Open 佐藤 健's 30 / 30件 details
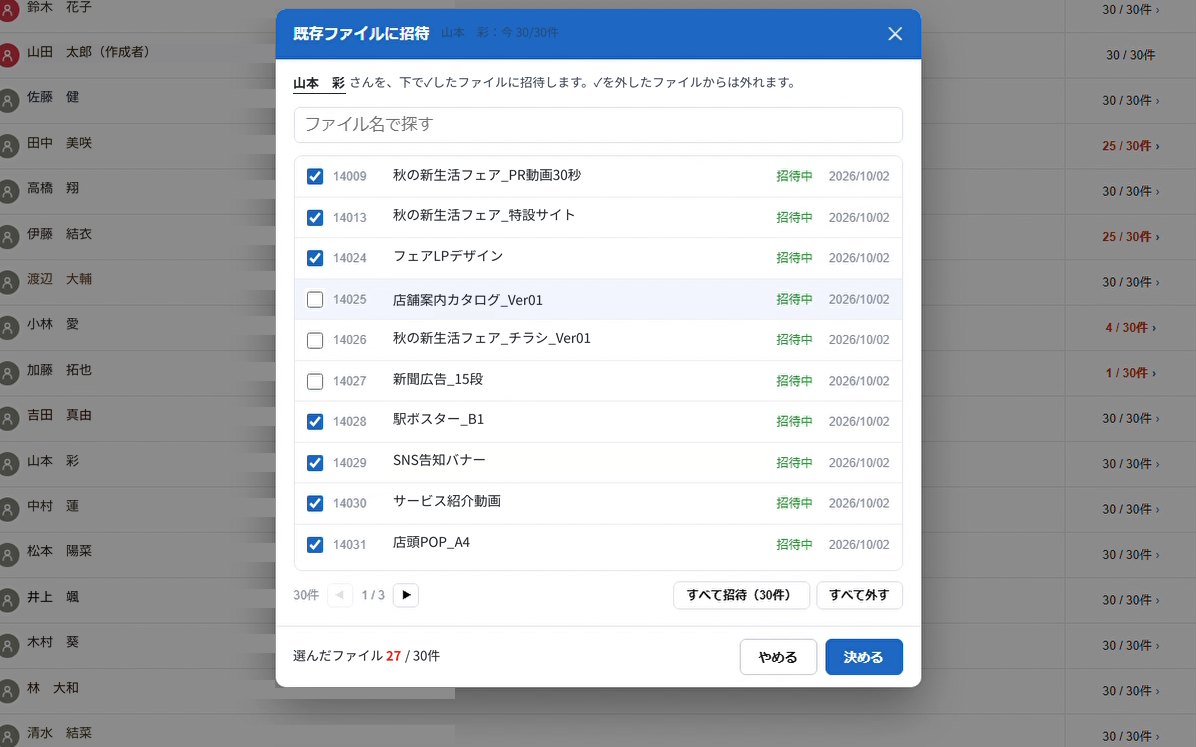The height and width of the screenshot is (747, 1196). [x=1130, y=101]
